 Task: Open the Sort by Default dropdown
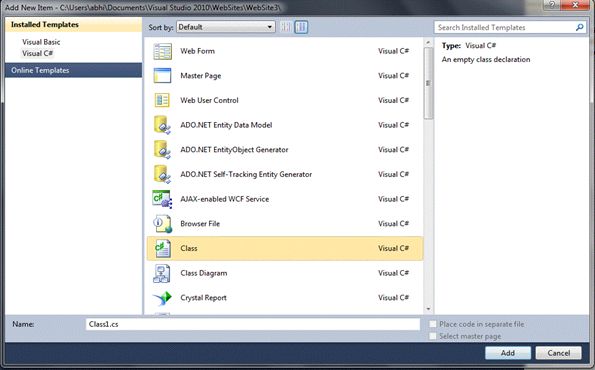(226, 27)
